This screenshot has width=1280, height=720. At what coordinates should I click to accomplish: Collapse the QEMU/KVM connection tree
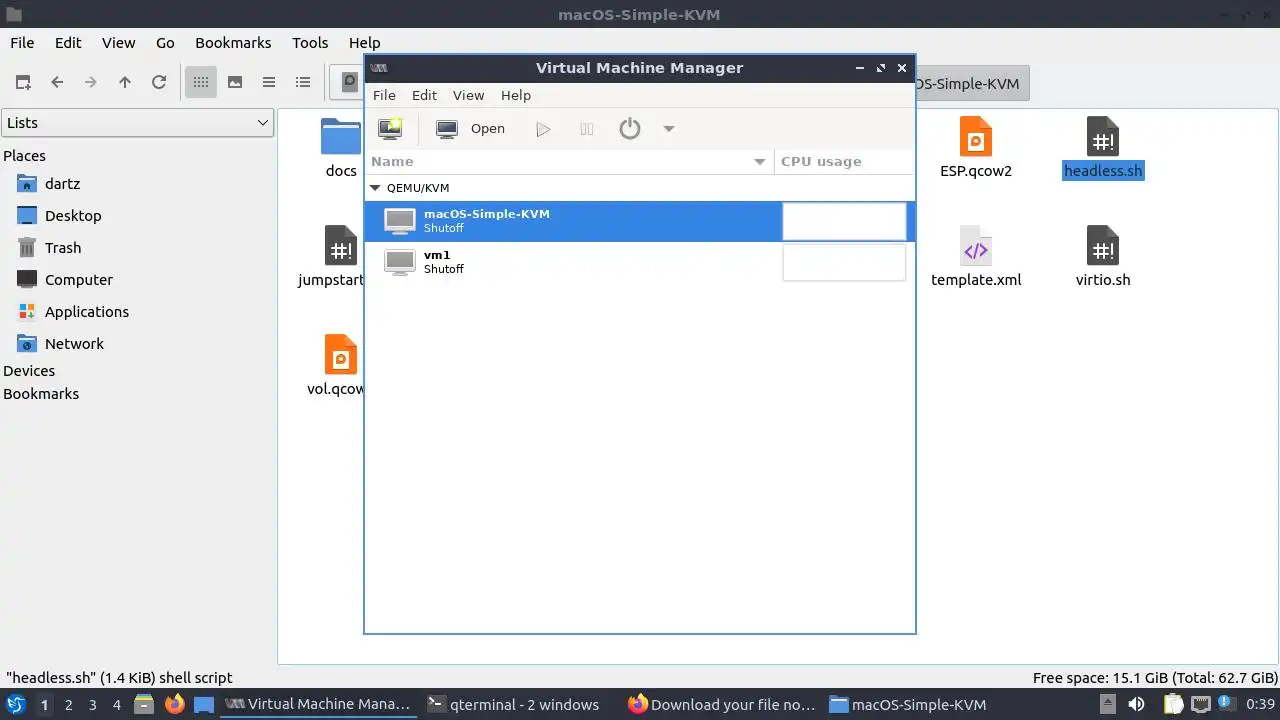point(376,187)
